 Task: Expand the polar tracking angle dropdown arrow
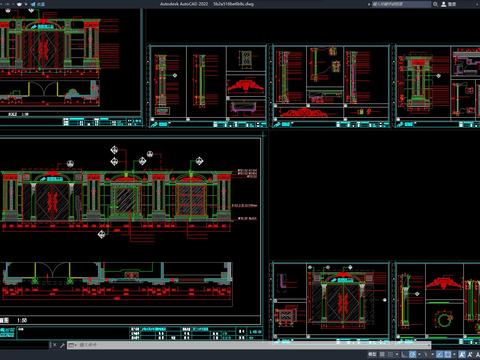(419, 354)
